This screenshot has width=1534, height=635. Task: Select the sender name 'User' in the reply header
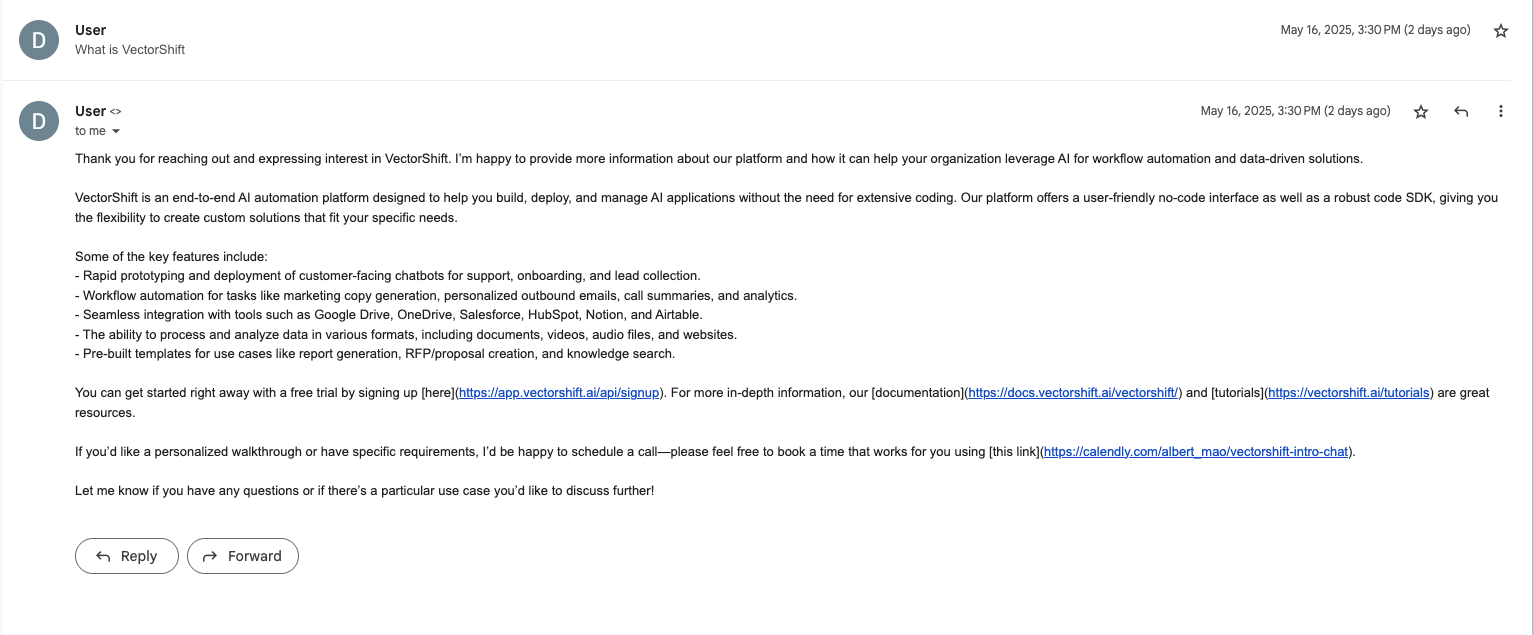(88, 110)
